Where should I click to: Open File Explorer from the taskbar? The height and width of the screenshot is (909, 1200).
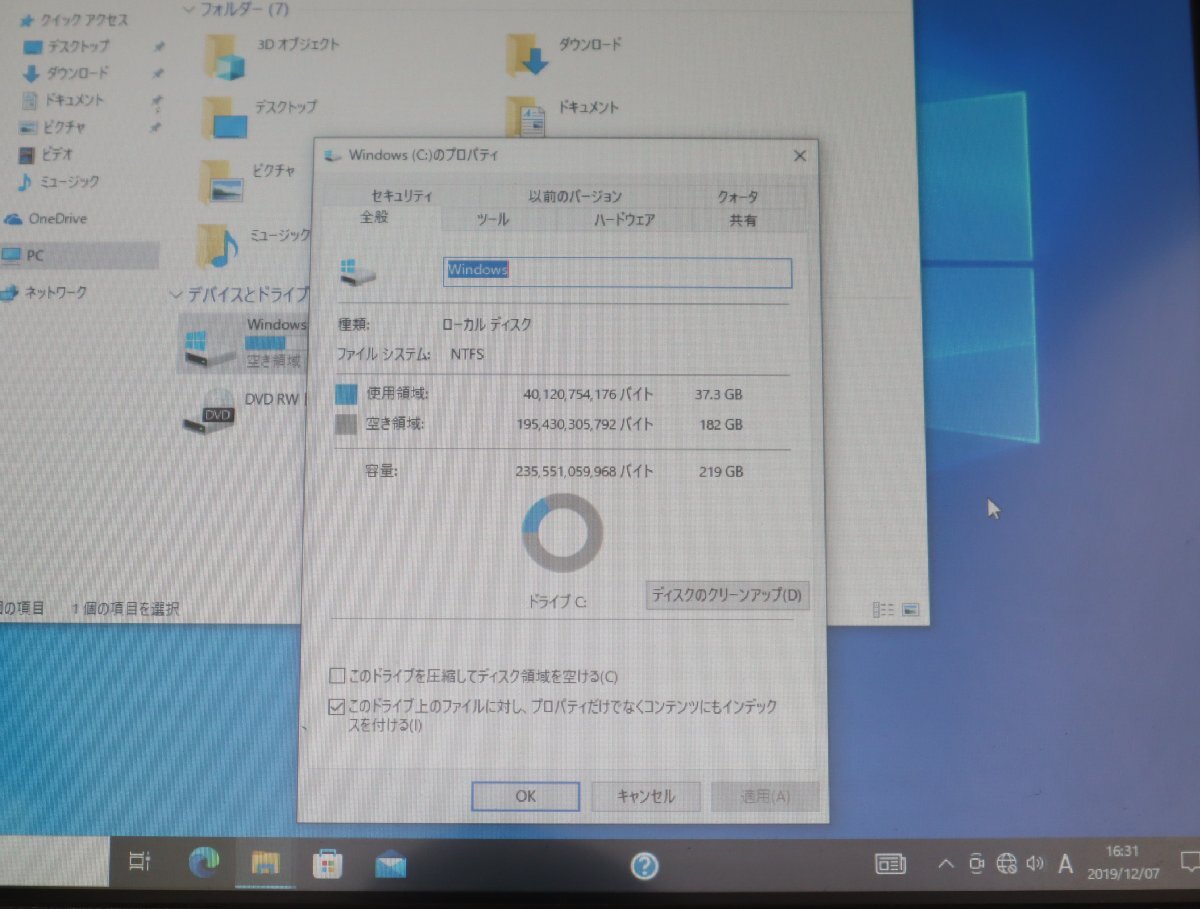tap(265, 862)
